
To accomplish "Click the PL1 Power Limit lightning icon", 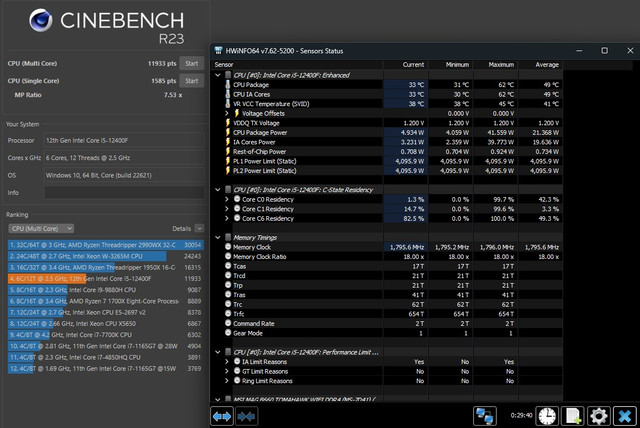I will click(228, 161).
